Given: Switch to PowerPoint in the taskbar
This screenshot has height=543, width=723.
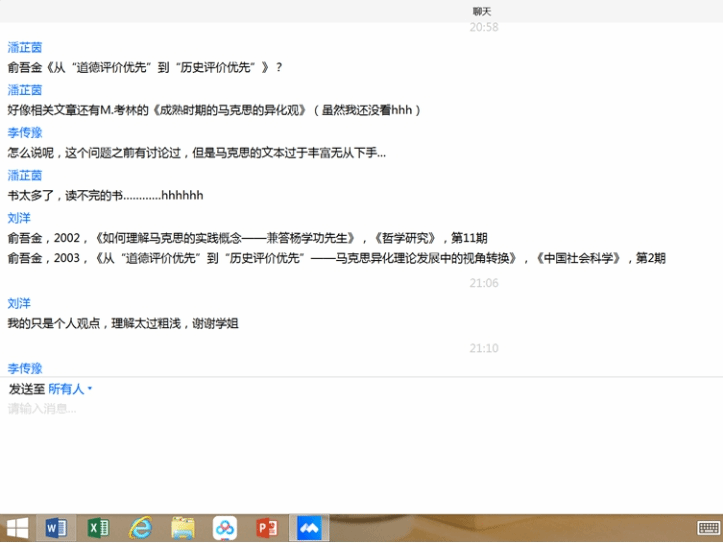Looking at the screenshot, I should [266, 527].
